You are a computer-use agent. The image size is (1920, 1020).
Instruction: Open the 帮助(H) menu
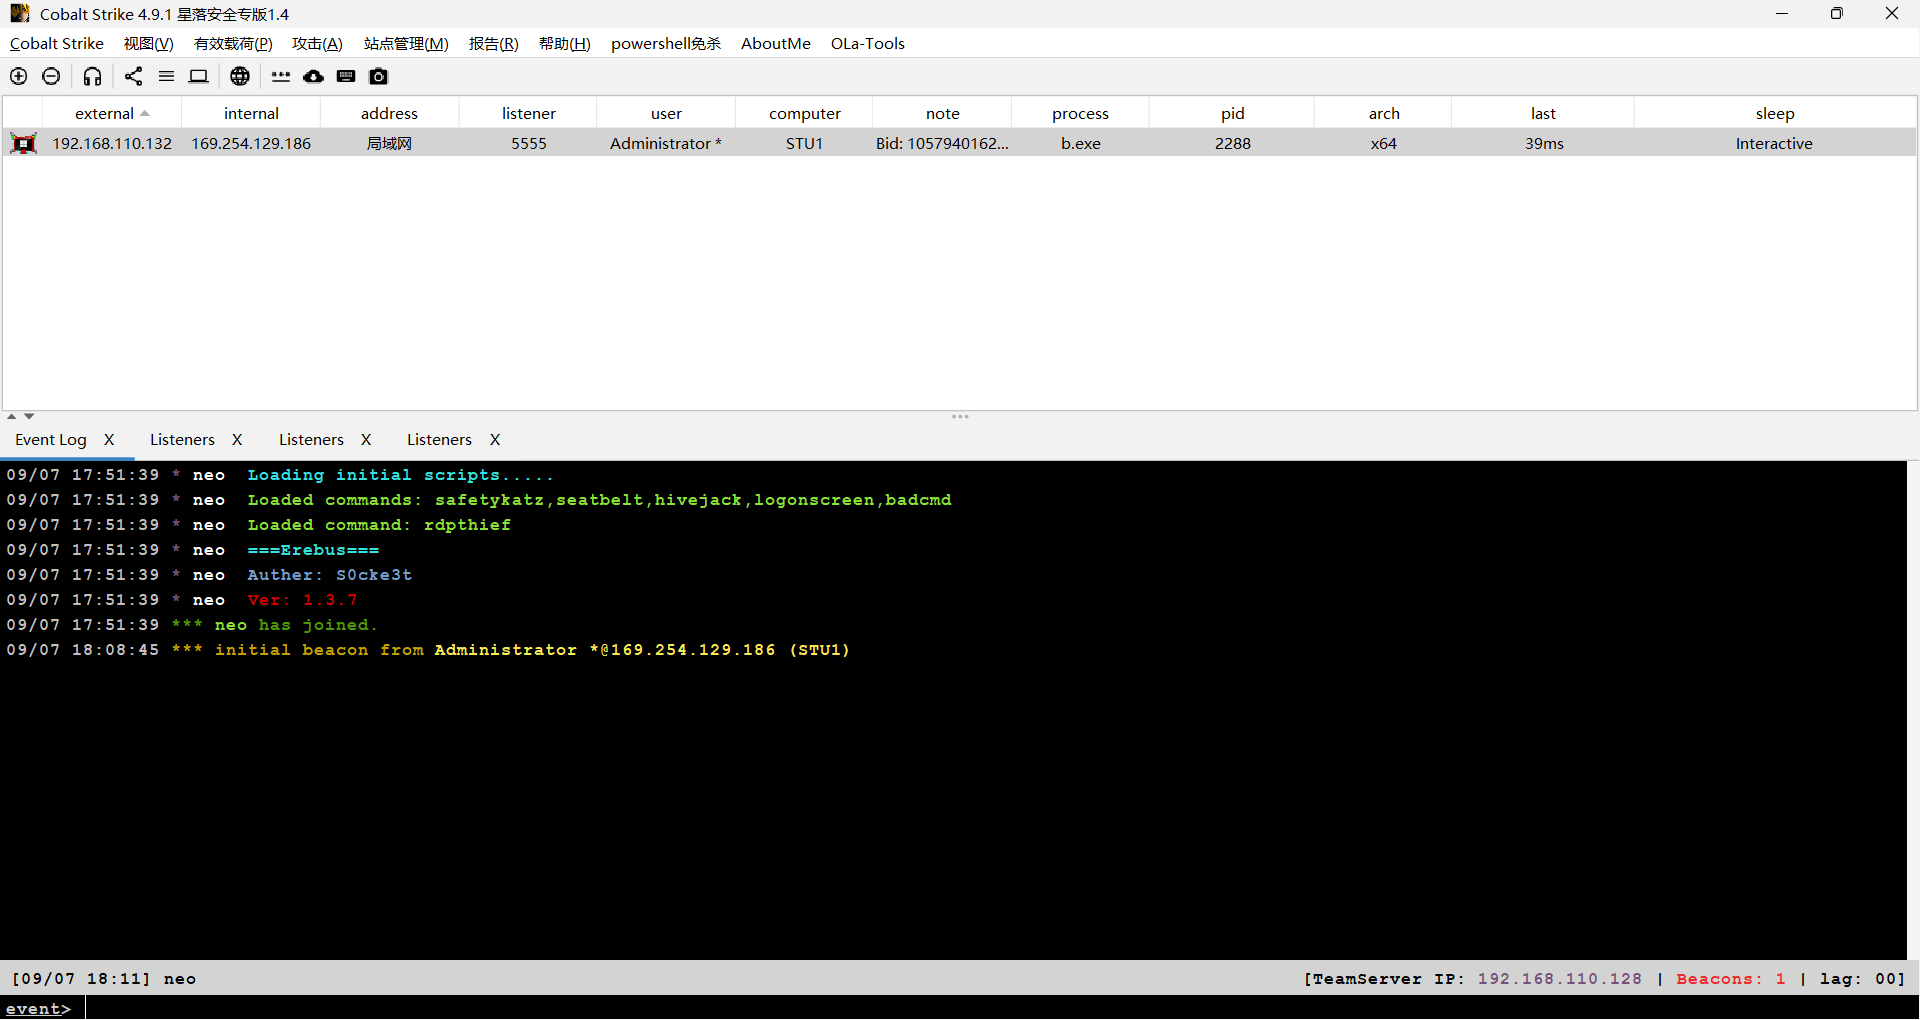(x=565, y=43)
